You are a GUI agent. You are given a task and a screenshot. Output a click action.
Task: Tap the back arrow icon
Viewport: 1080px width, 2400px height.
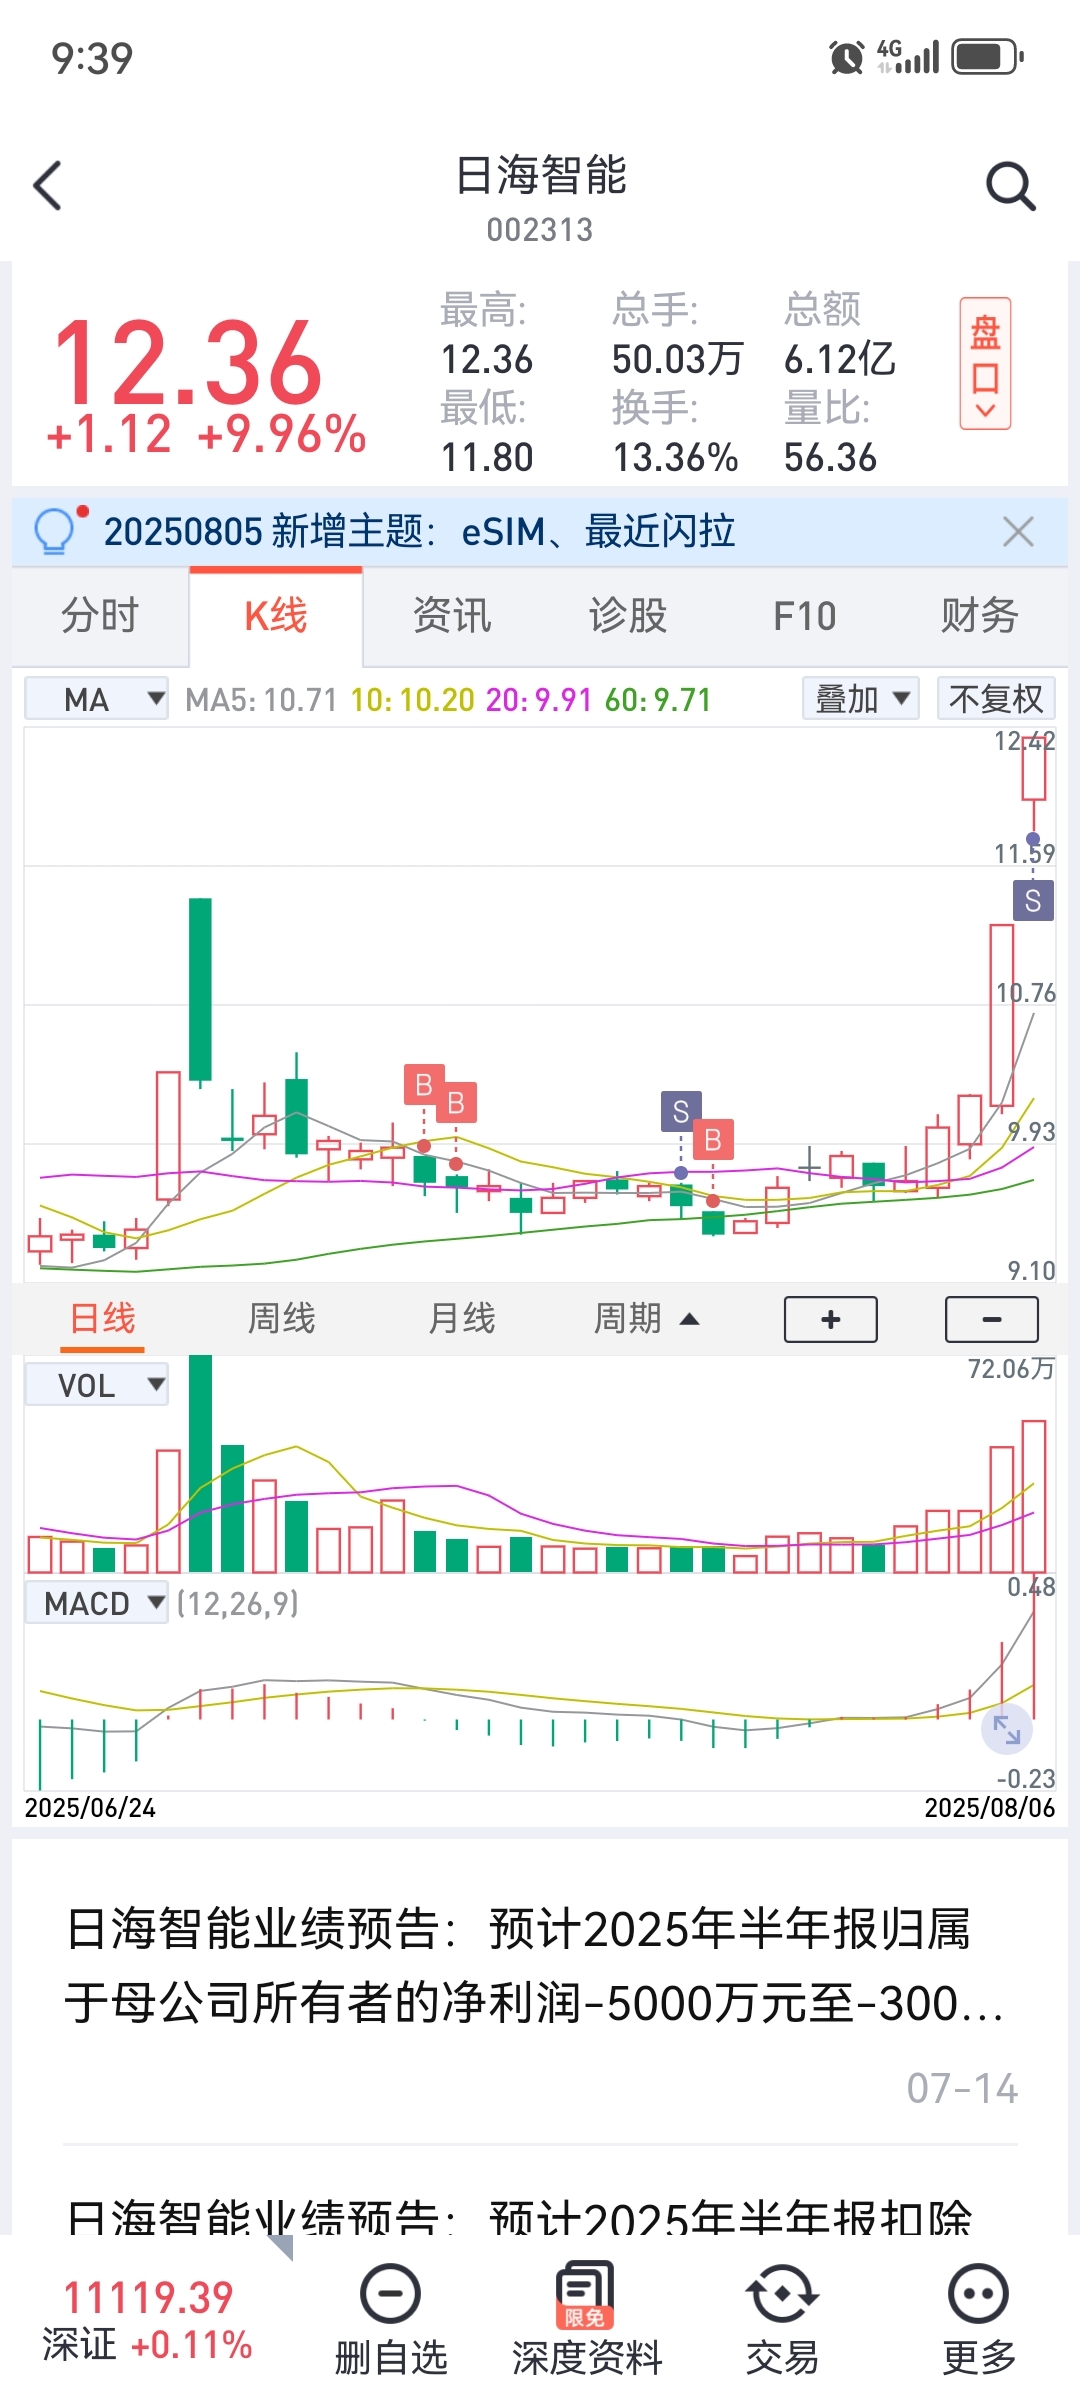pyautogui.click(x=47, y=186)
